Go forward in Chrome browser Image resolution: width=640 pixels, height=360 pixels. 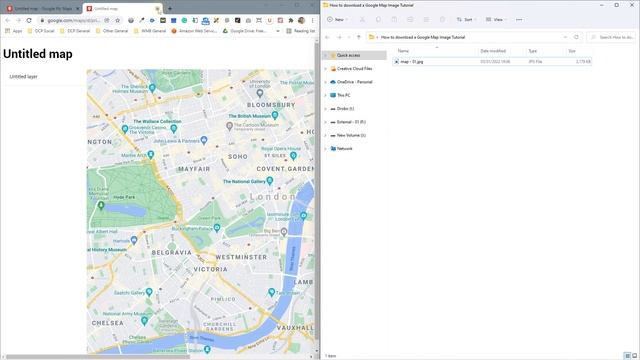(x=18, y=20)
